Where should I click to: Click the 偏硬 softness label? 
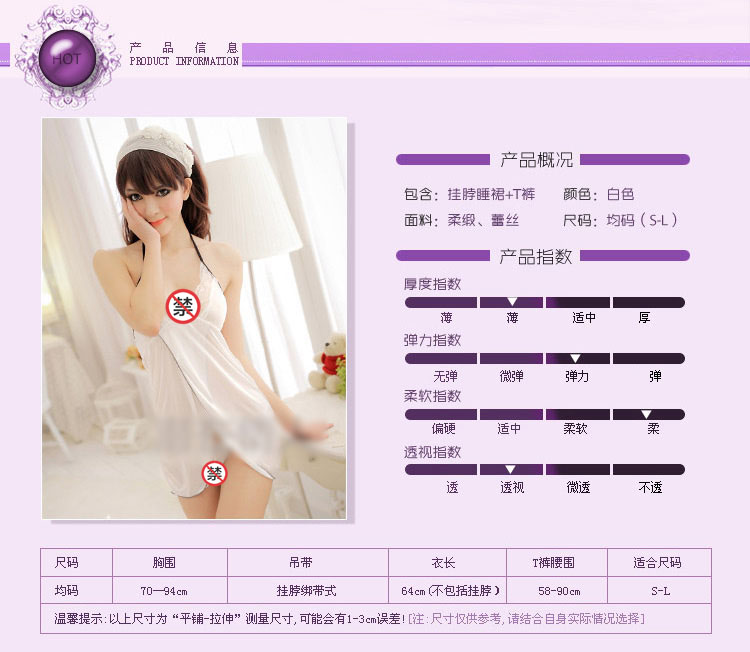point(443,429)
